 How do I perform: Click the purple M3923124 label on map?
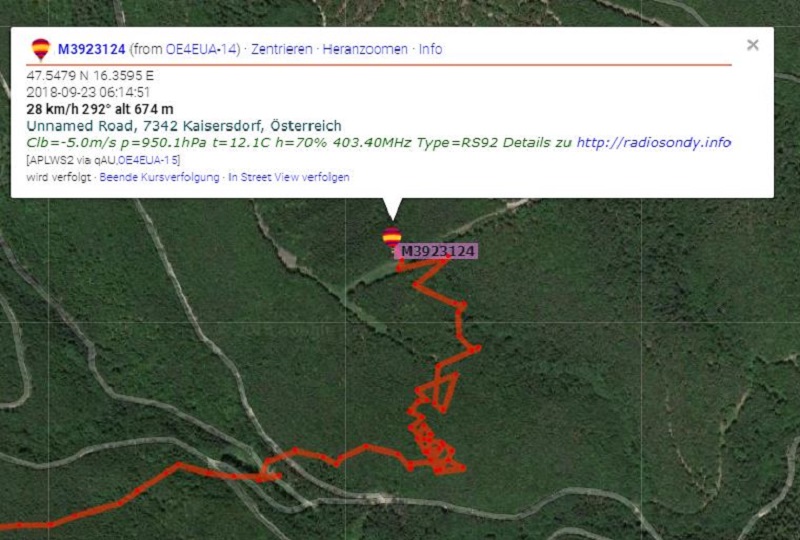[437, 251]
